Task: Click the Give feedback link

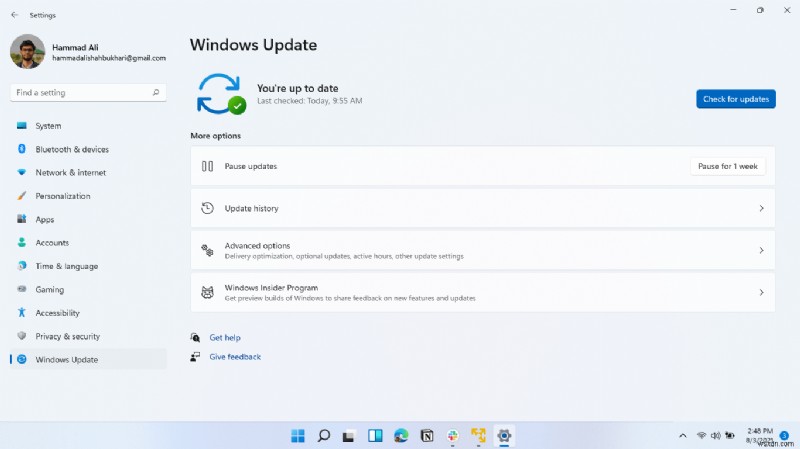Action: 235,357
